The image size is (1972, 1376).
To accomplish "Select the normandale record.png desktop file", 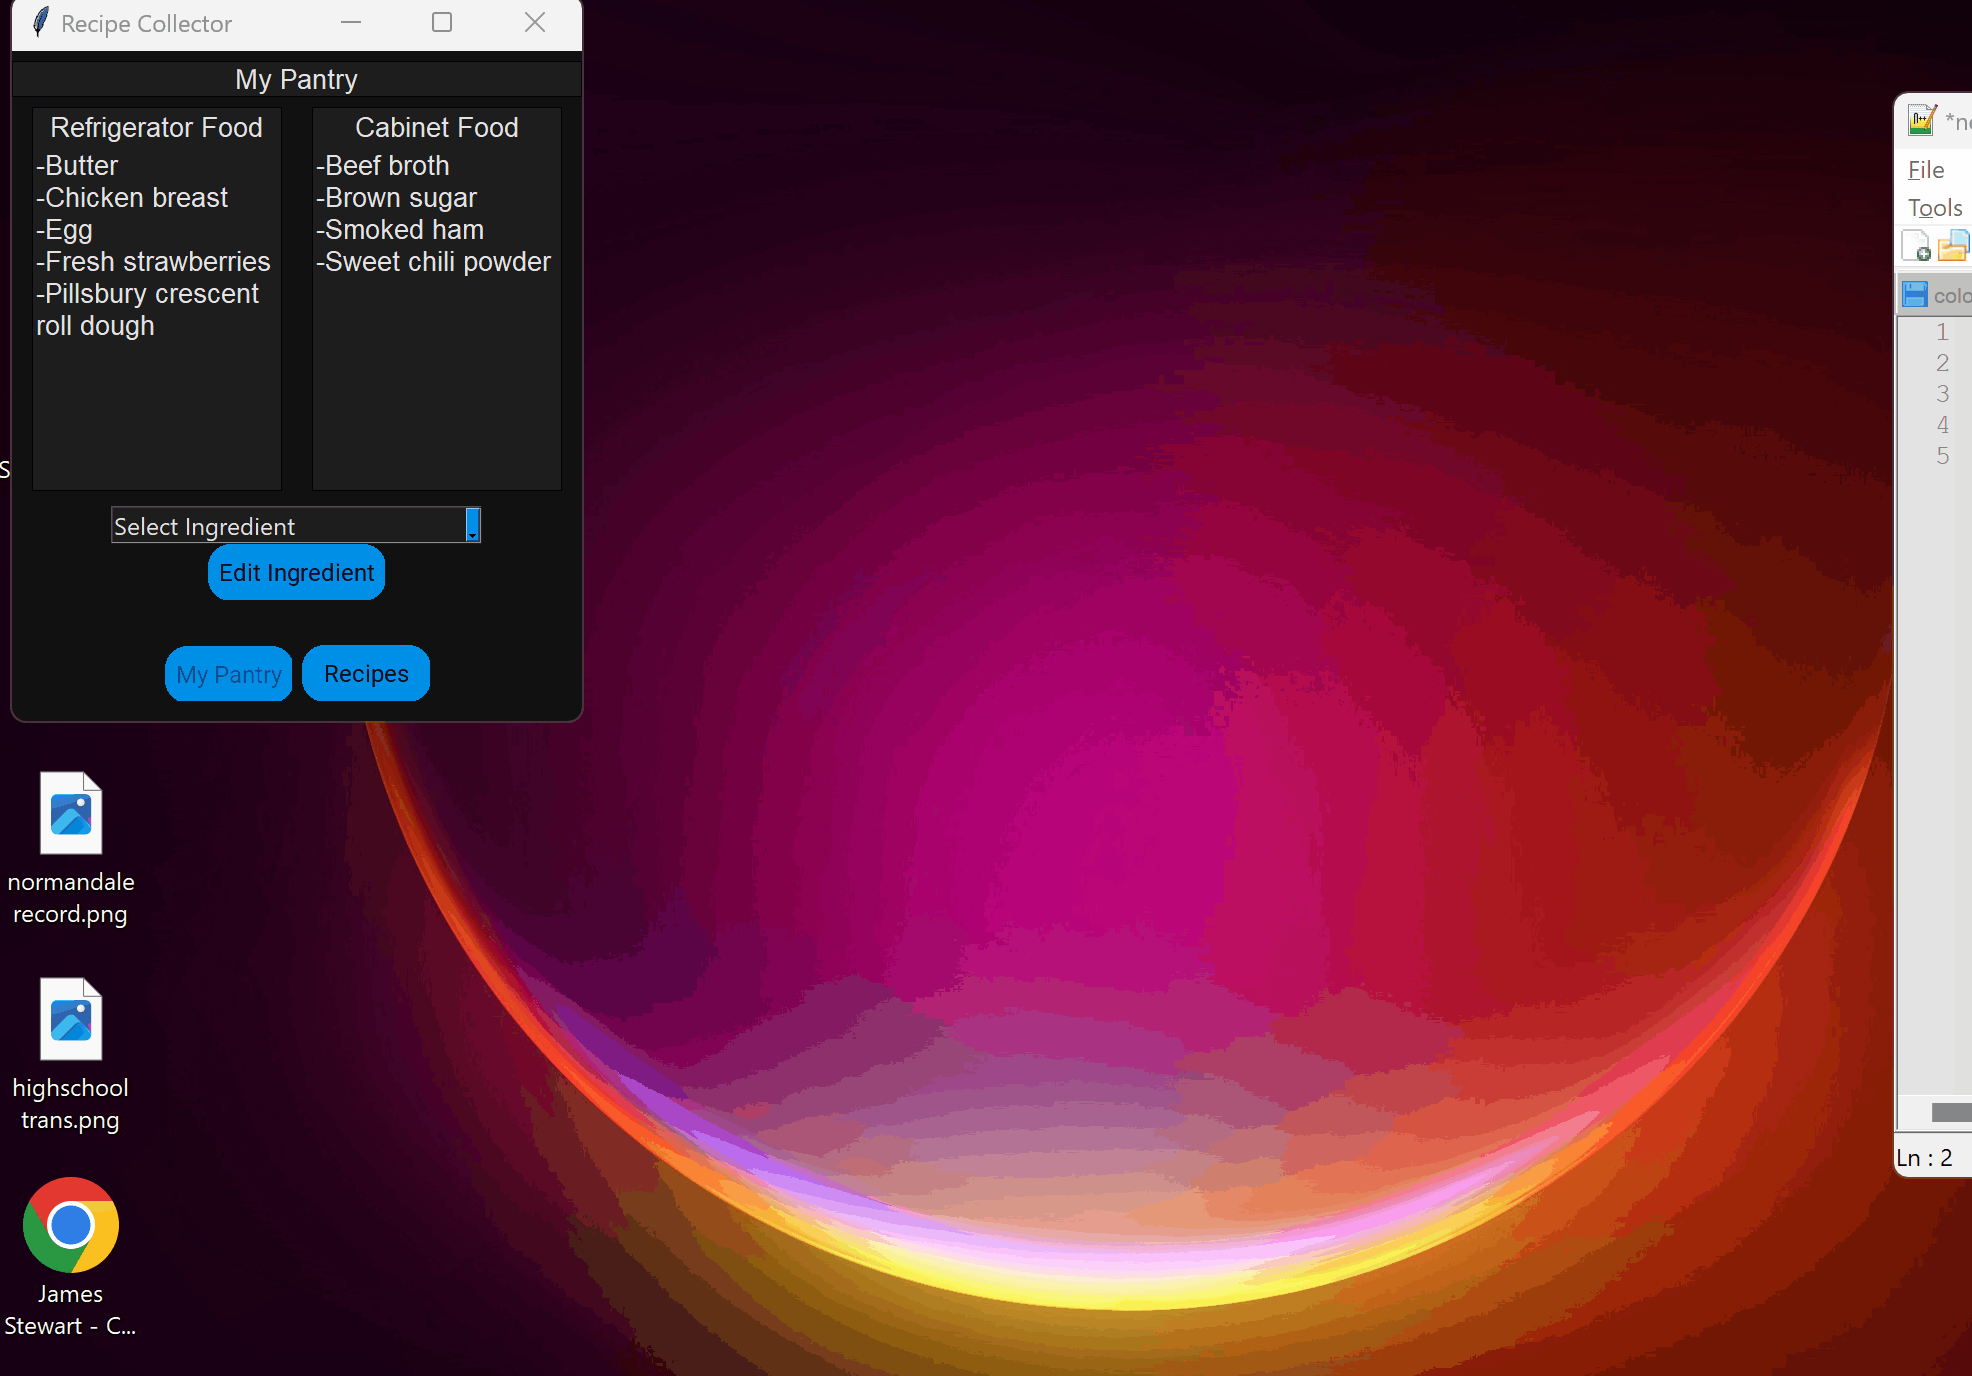I will click(x=70, y=848).
